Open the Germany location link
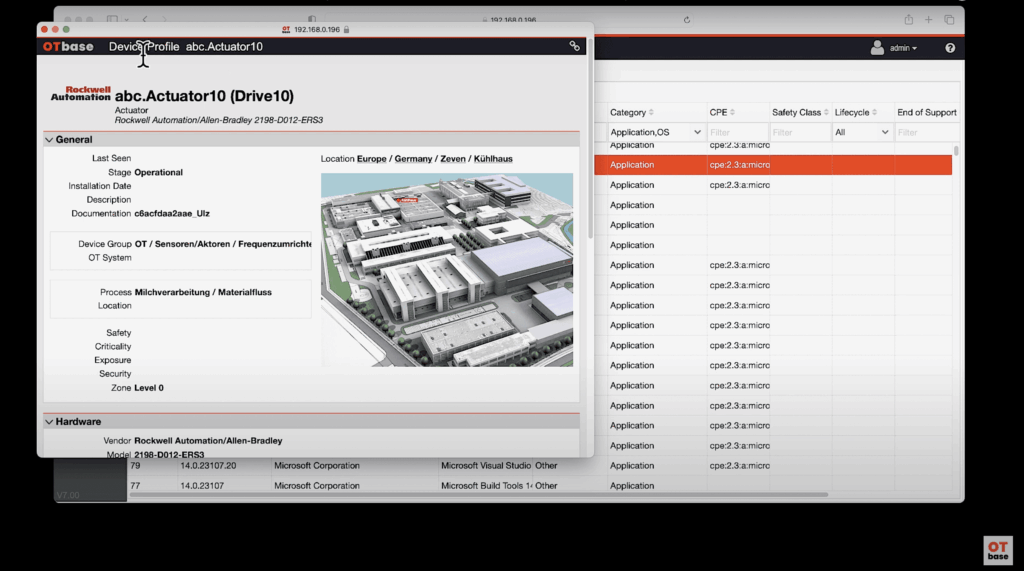This screenshot has width=1024, height=571. click(x=413, y=159)
